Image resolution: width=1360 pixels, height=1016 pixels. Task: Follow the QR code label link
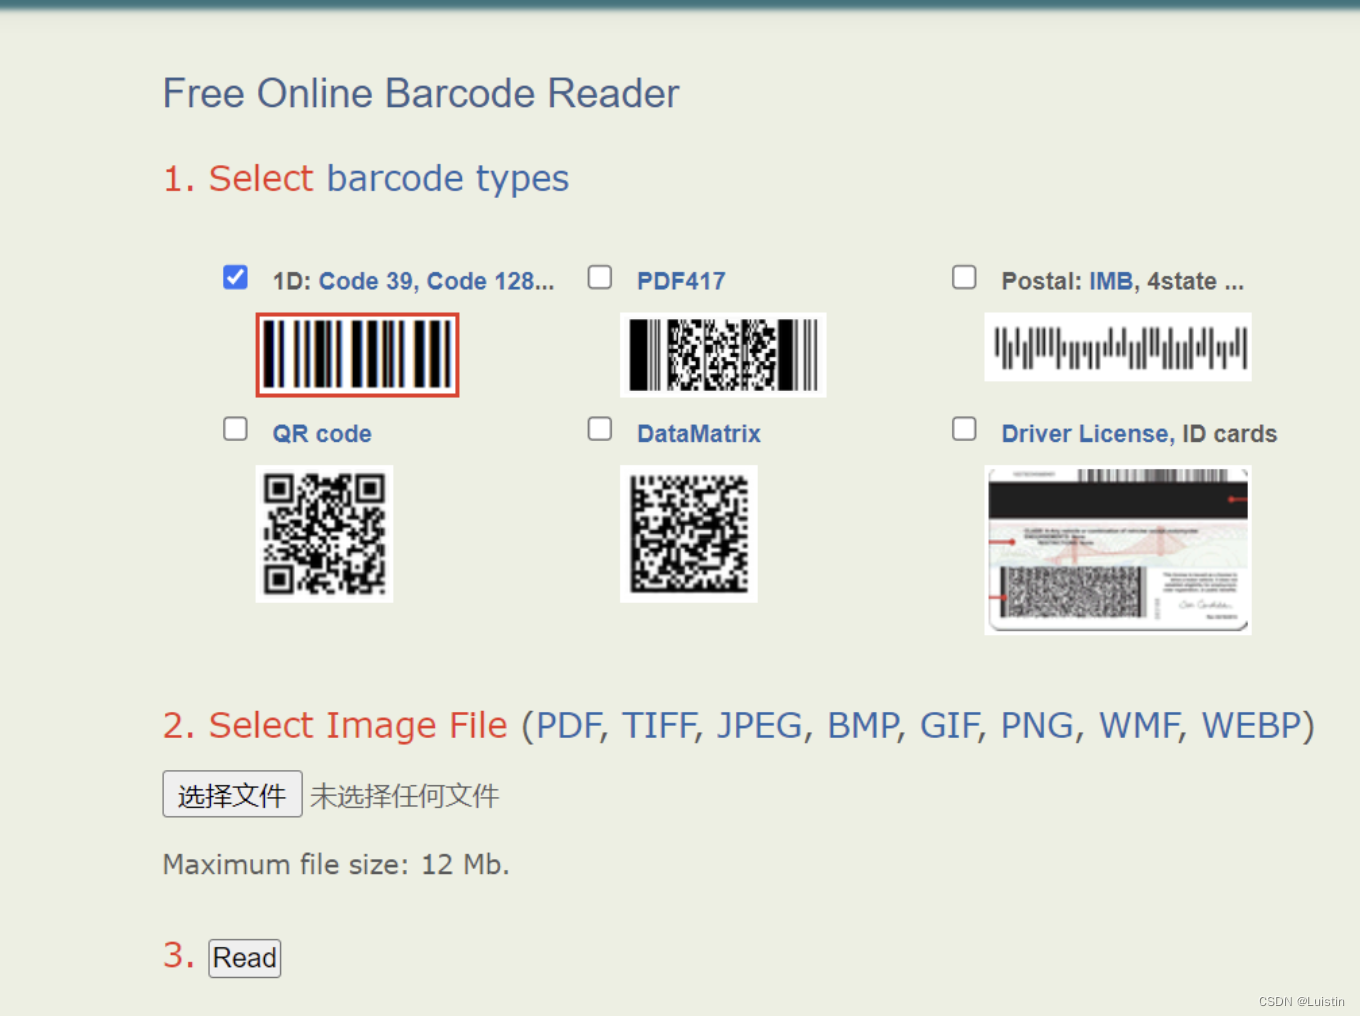click(x=322, y=434)
